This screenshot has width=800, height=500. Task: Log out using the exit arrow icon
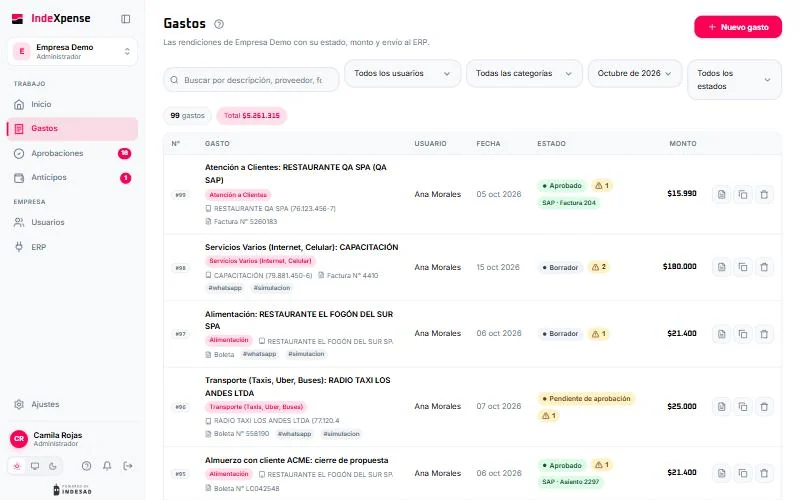pyautogui.click(x=128, y=466)
